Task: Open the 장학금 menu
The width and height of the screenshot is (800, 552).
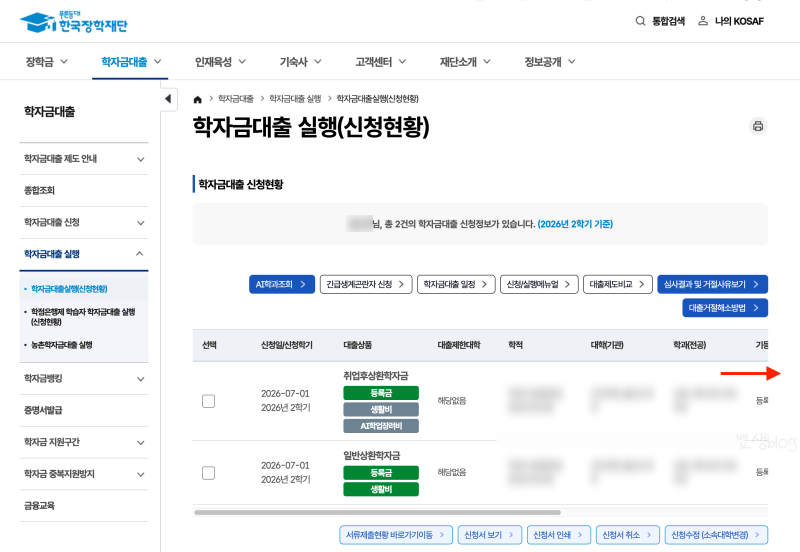Action: click(46, 62)
